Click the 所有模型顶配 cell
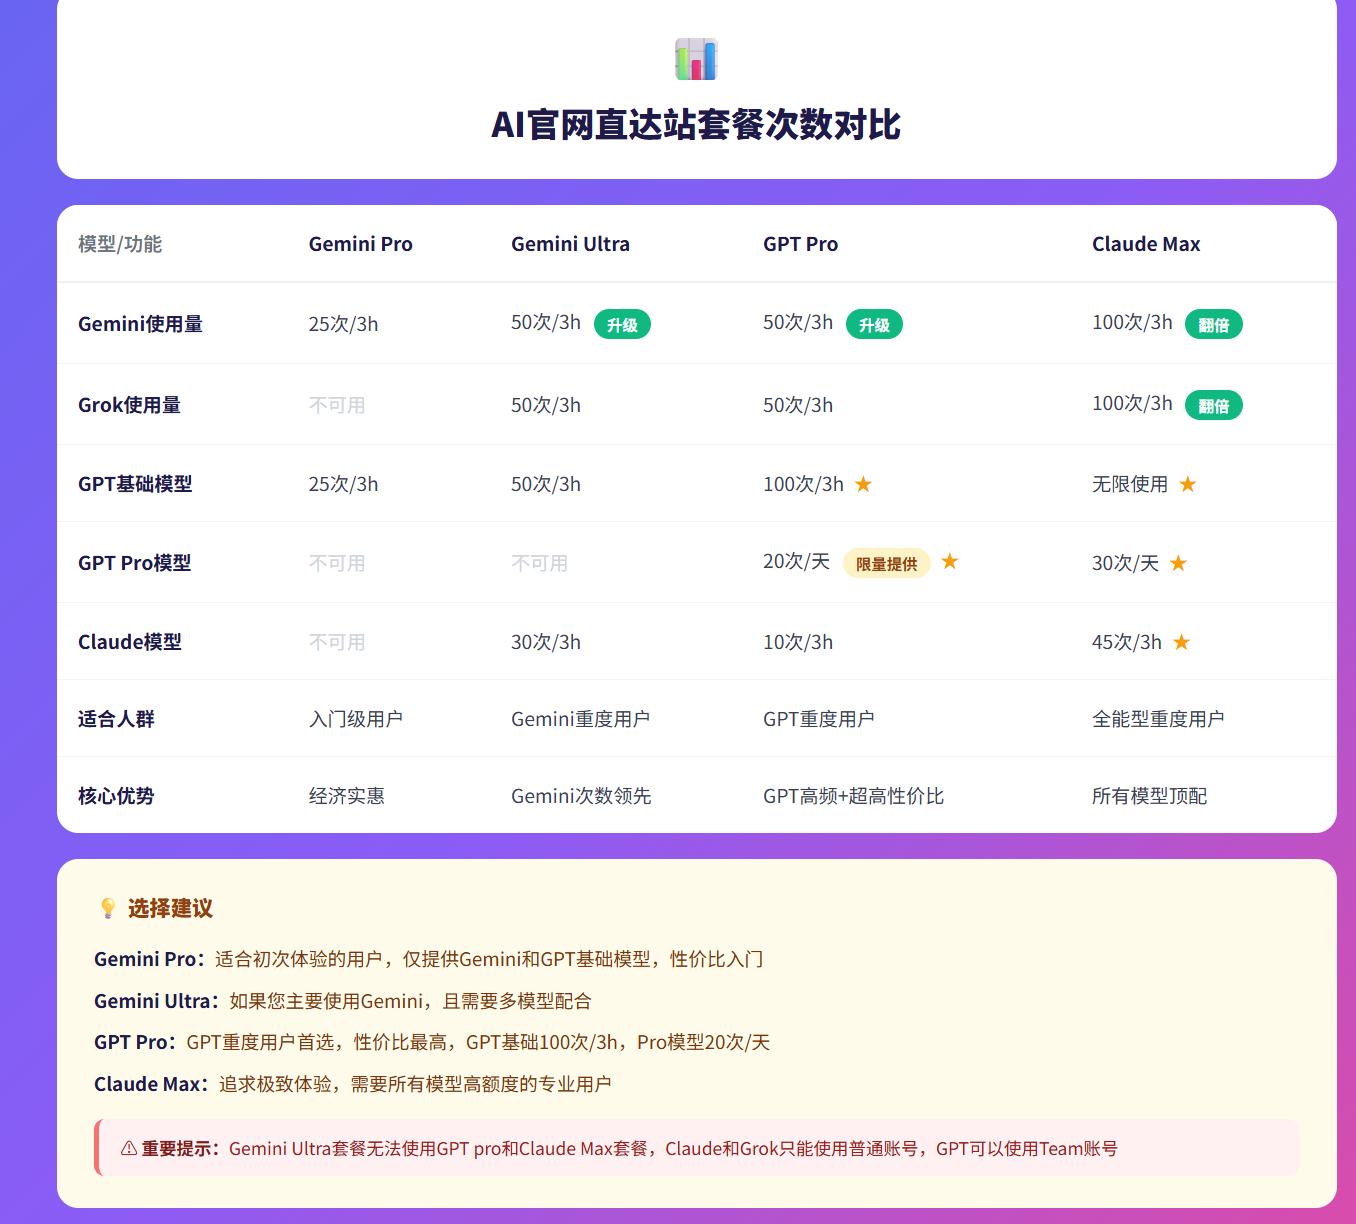The width and height of the screenshot is (1356, 1224). (x=1149, y=796)
